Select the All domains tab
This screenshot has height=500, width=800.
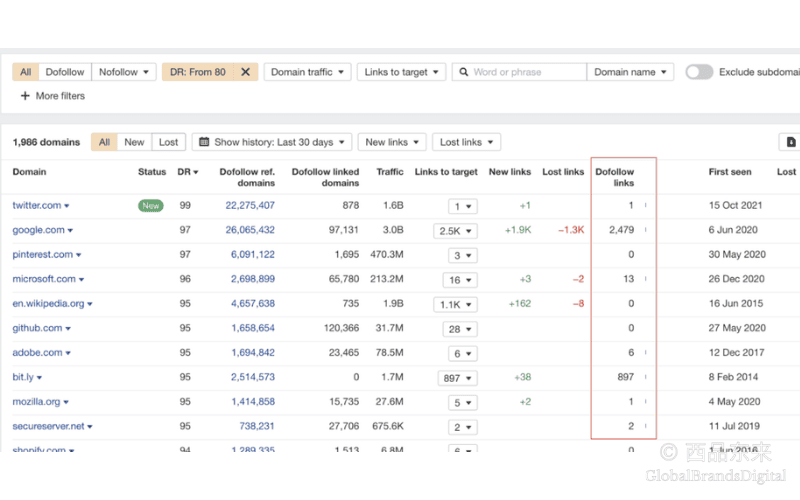tap(104, 142)
